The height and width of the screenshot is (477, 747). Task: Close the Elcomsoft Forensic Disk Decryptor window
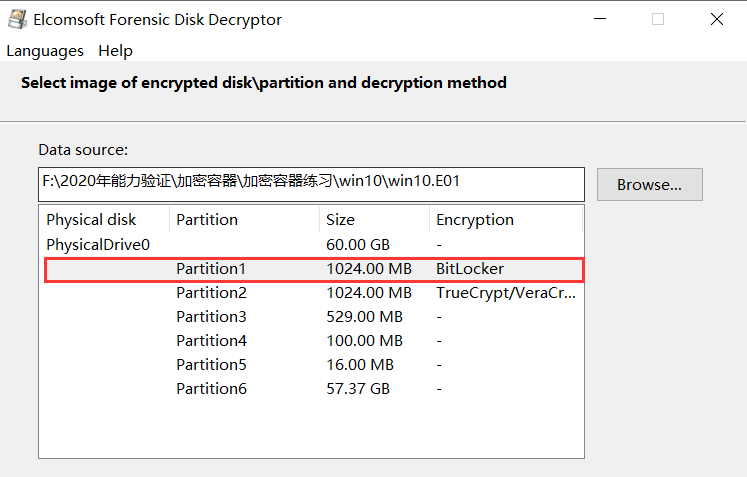click(x=717, y=19)
